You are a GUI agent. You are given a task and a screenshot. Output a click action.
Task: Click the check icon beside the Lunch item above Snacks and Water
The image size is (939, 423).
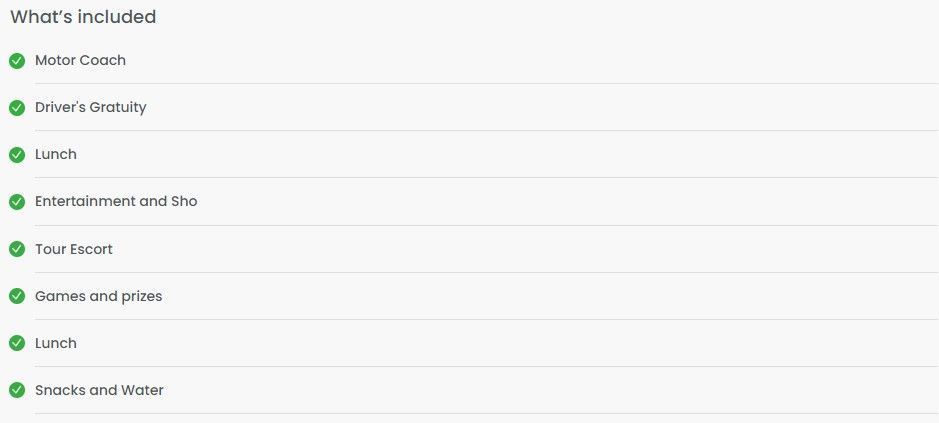[x=17, y=343]
